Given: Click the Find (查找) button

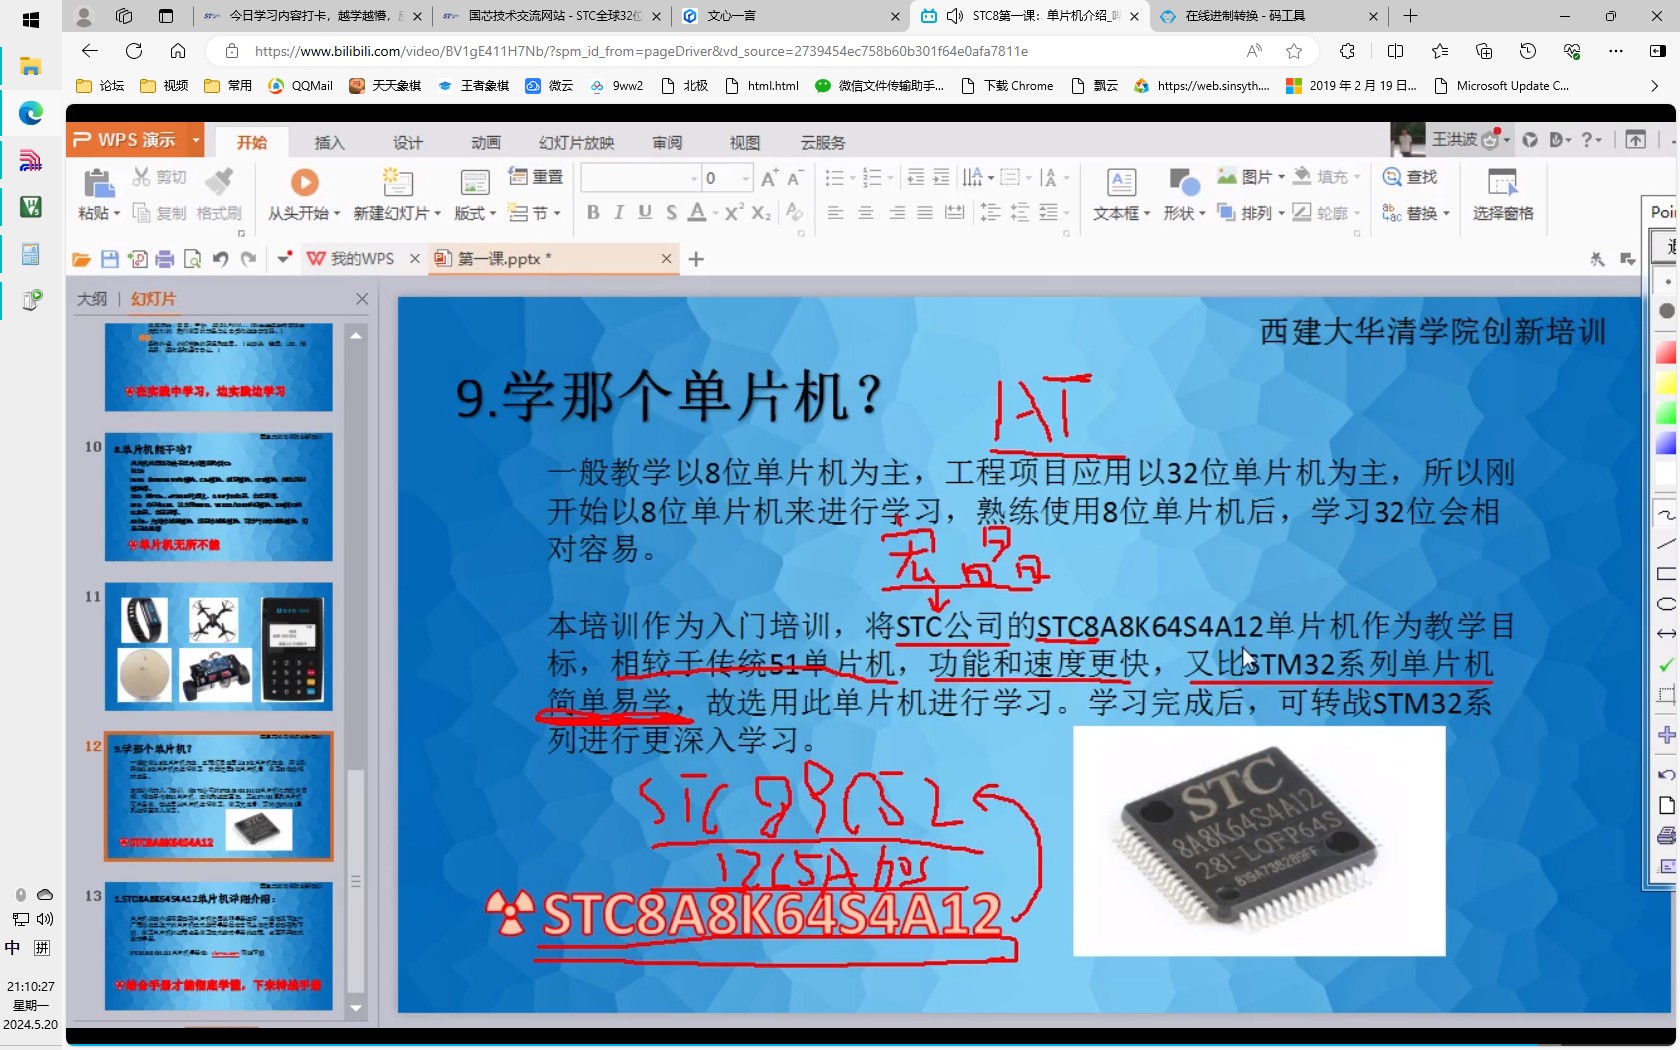Looking at the screenshot, I should 1410,177.
